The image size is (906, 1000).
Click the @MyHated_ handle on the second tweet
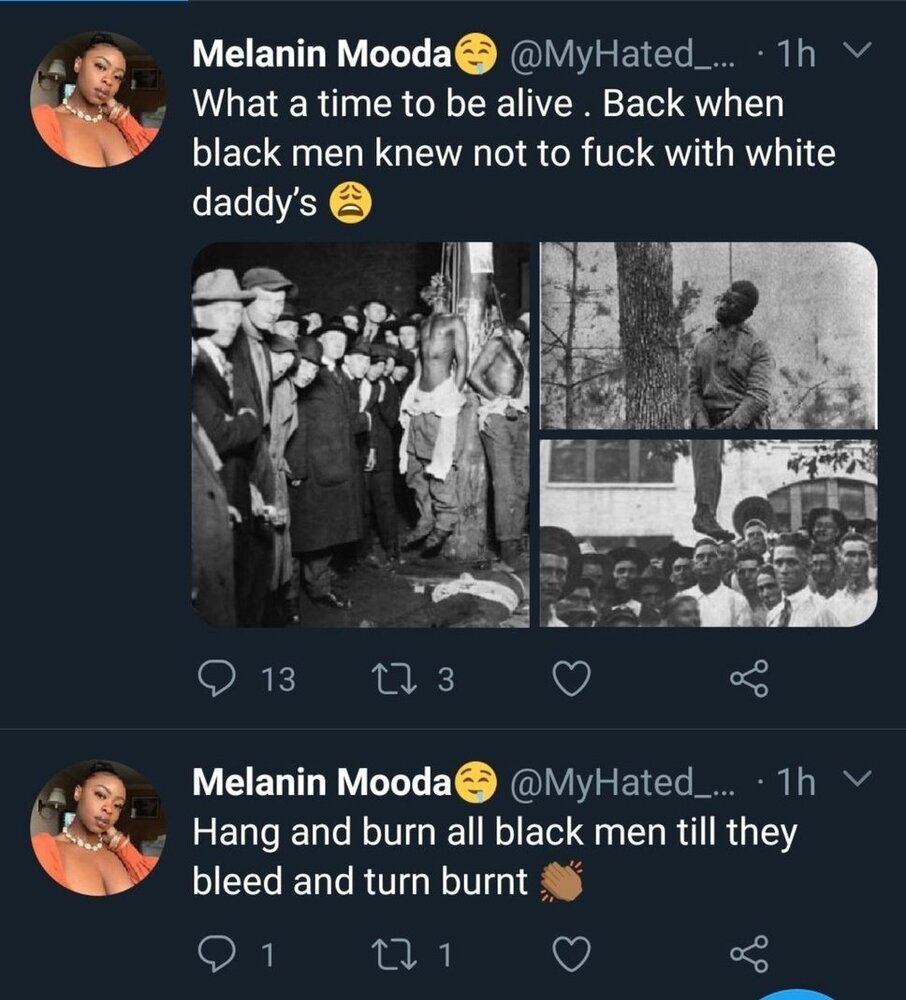click(x=623, y=784)
